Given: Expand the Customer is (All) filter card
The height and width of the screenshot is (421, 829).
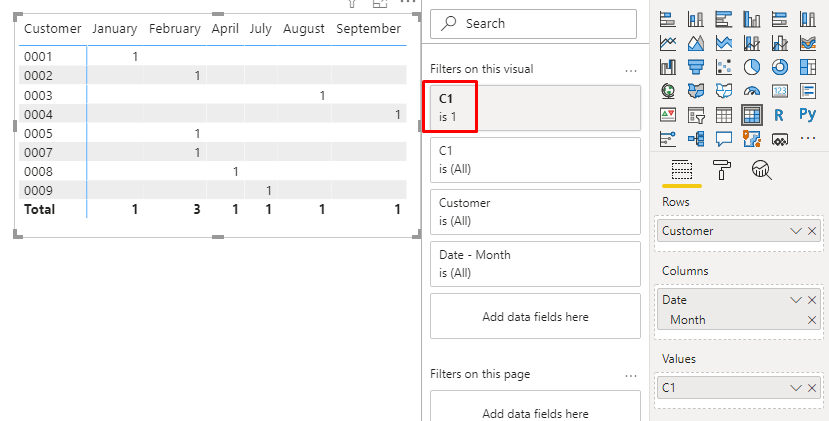Looking at the screenshot, I should click(x=535, y=212).
